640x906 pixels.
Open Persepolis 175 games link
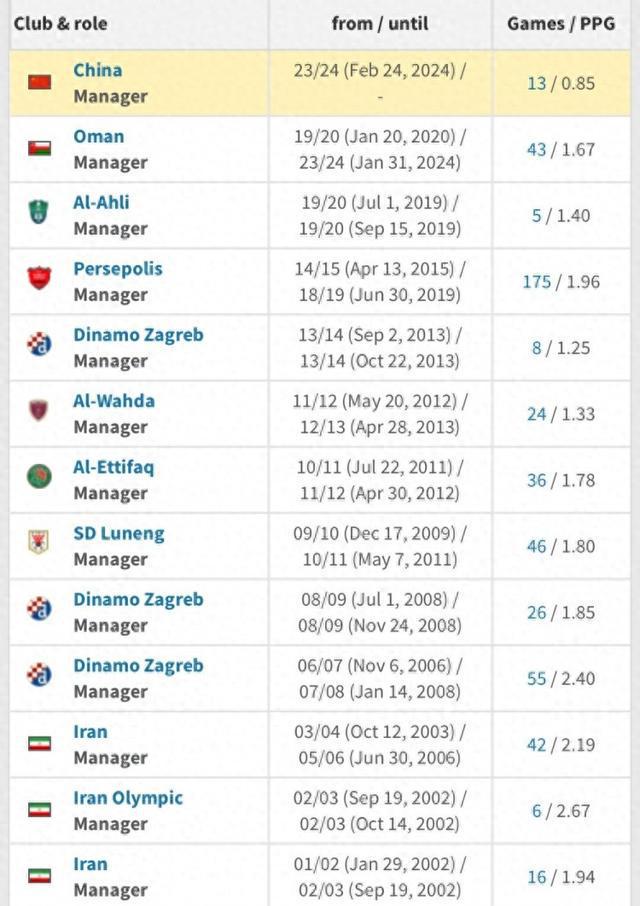pyautogui.click(x=537, y=281)
